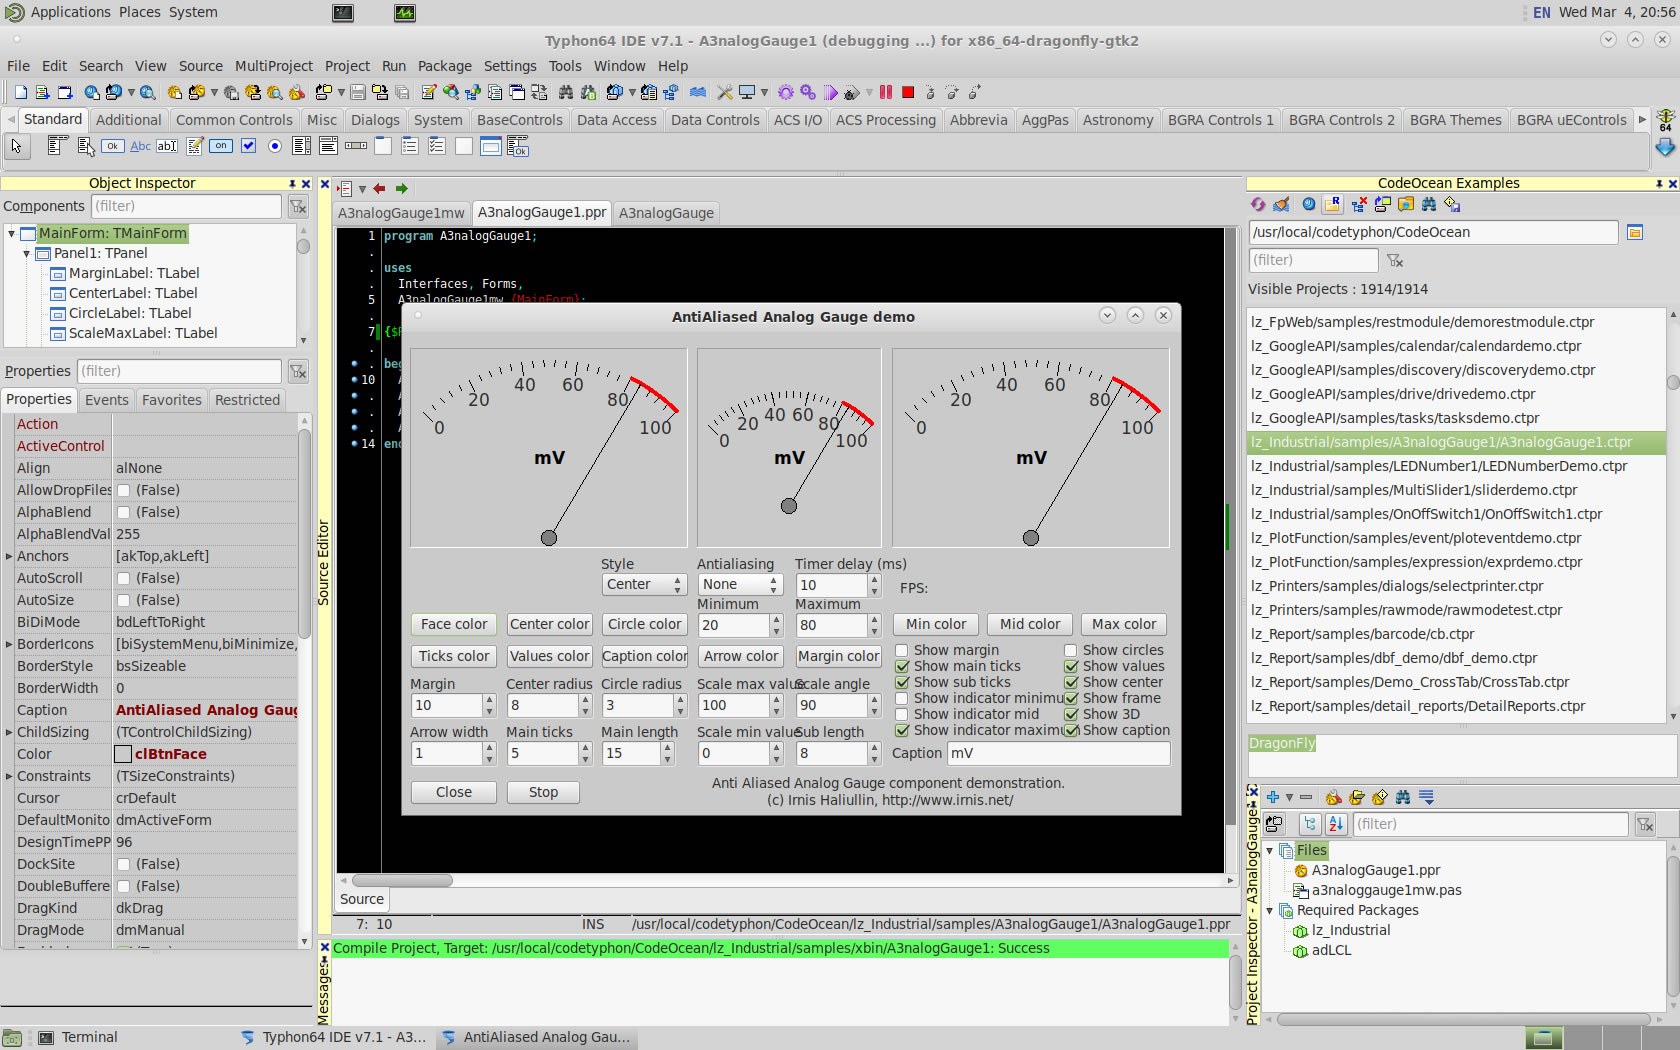The image size is (1680, 1050).
Task: Click the Caption mV input field
Action: pos(1058,753)
